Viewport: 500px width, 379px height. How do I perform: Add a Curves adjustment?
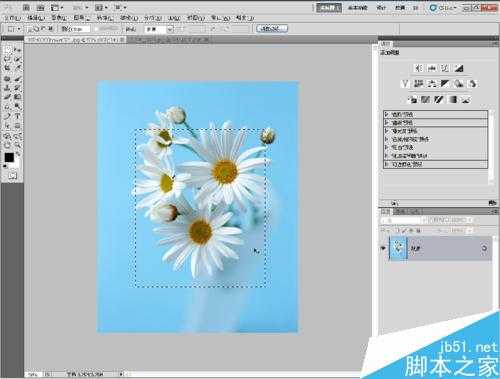[445, 68]
